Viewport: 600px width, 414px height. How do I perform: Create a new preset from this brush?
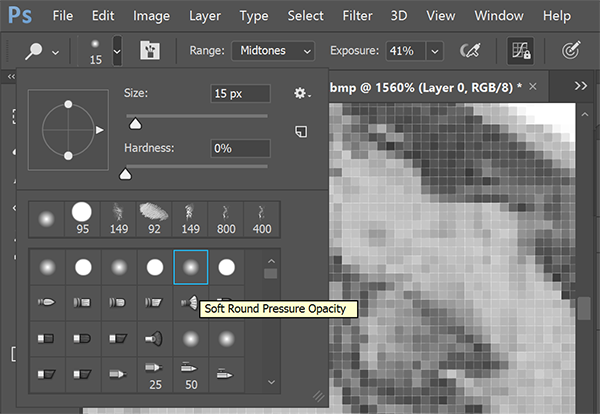tap(301, 132)
